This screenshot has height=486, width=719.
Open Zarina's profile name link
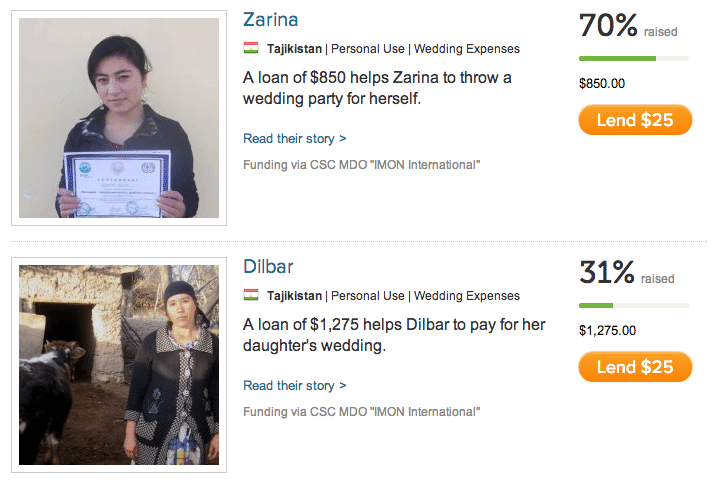pos(271,20)
